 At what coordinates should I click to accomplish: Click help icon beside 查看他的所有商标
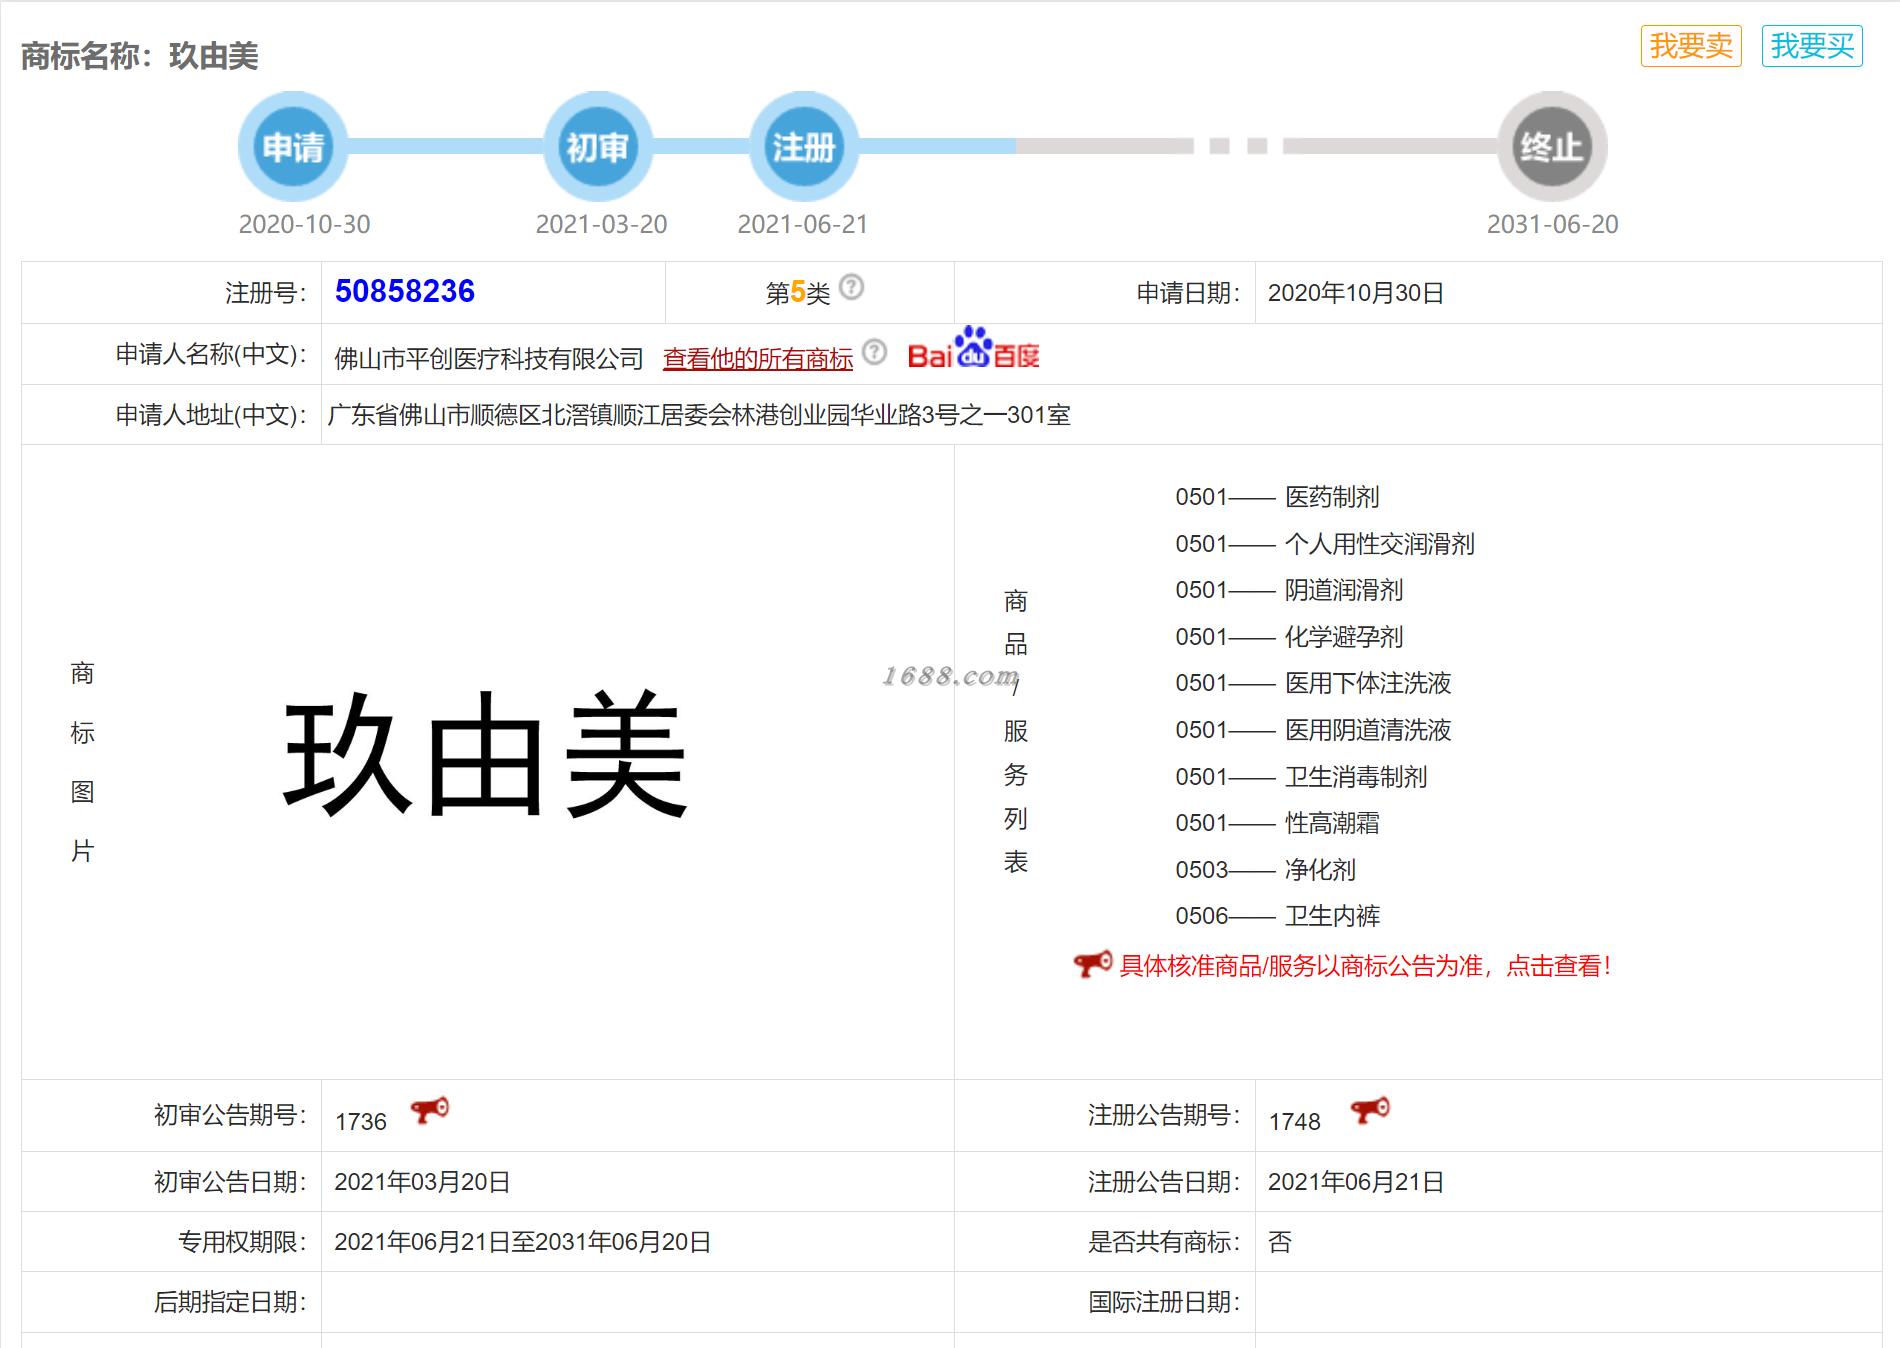[874, 352]
